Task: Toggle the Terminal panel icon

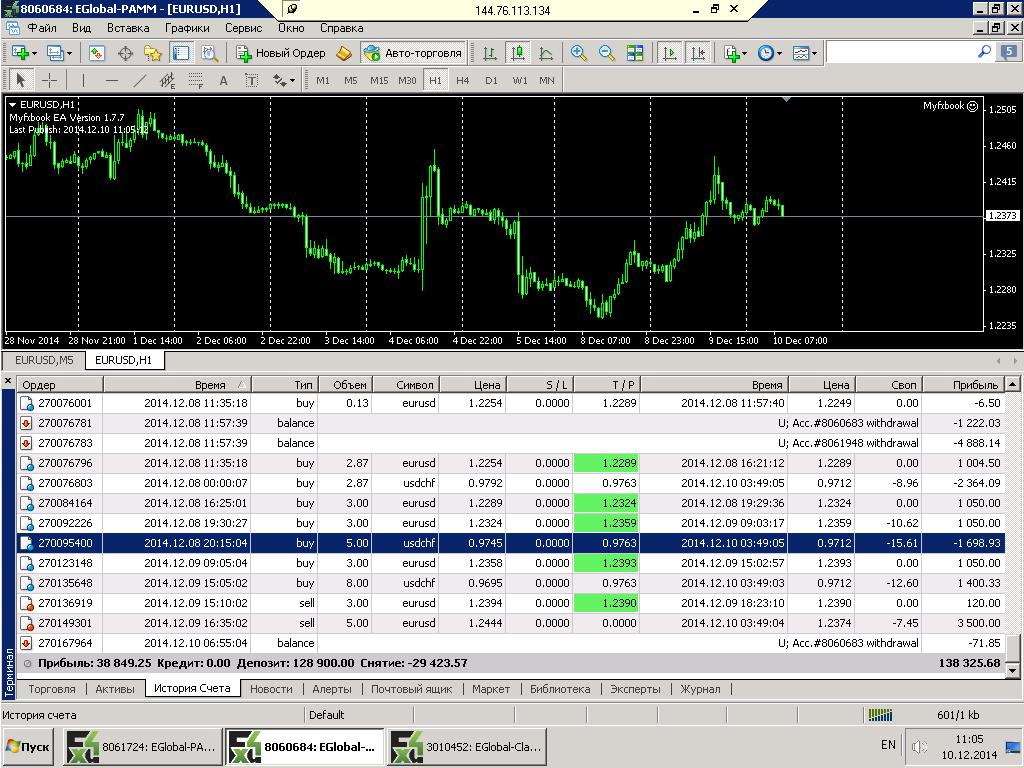Action: 181,53
